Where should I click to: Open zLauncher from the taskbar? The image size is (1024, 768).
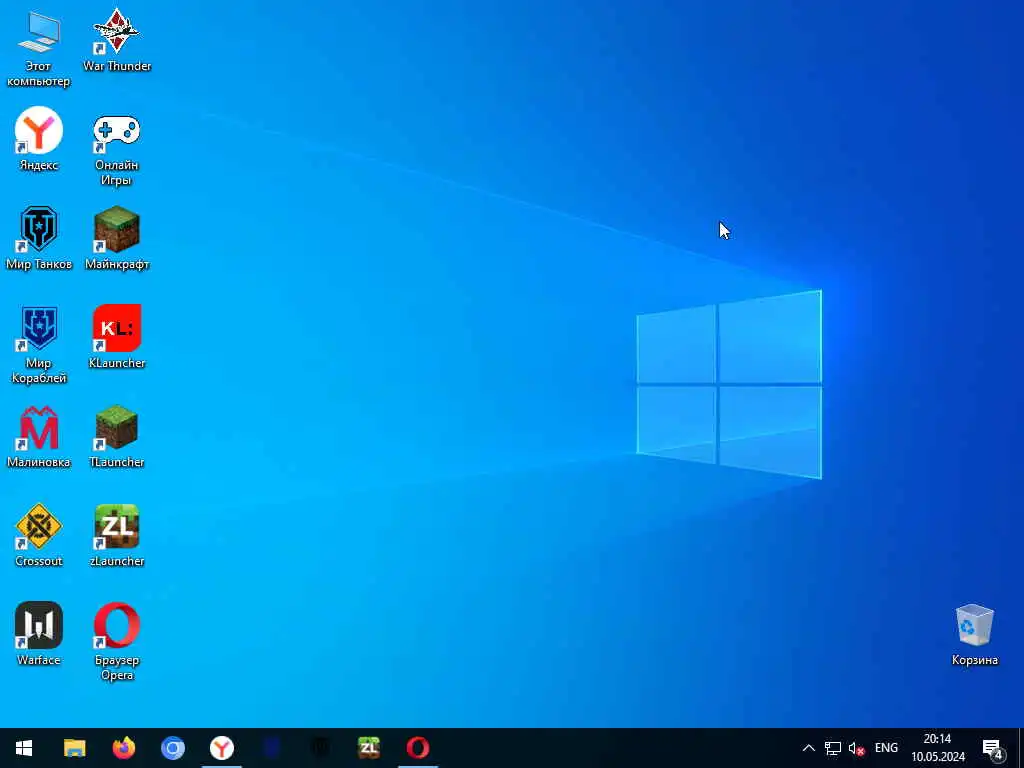(369, 748)
